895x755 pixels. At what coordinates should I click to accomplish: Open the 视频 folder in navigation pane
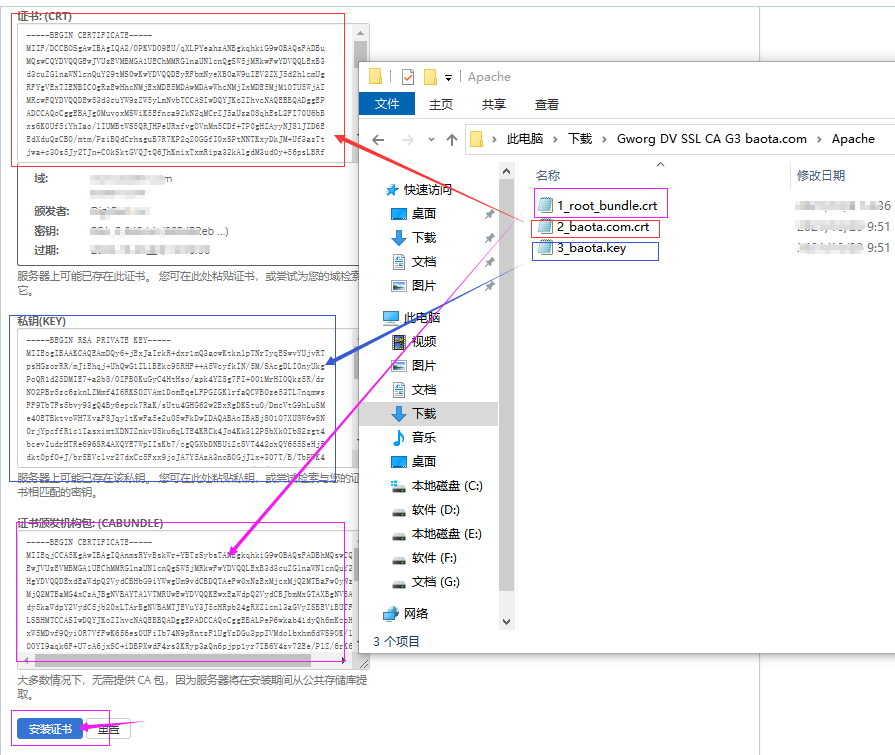[424, 341]
